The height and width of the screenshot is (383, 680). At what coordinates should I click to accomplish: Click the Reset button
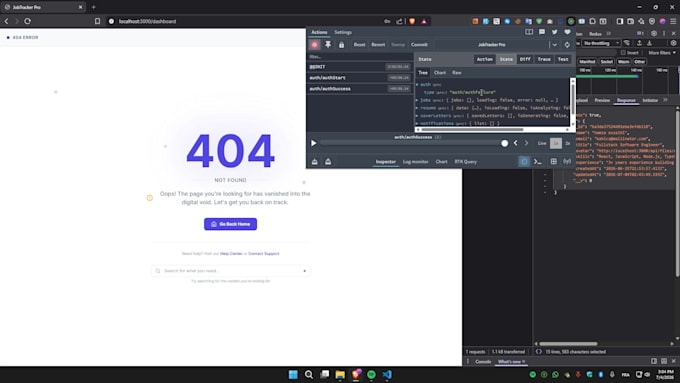point(359,45)
